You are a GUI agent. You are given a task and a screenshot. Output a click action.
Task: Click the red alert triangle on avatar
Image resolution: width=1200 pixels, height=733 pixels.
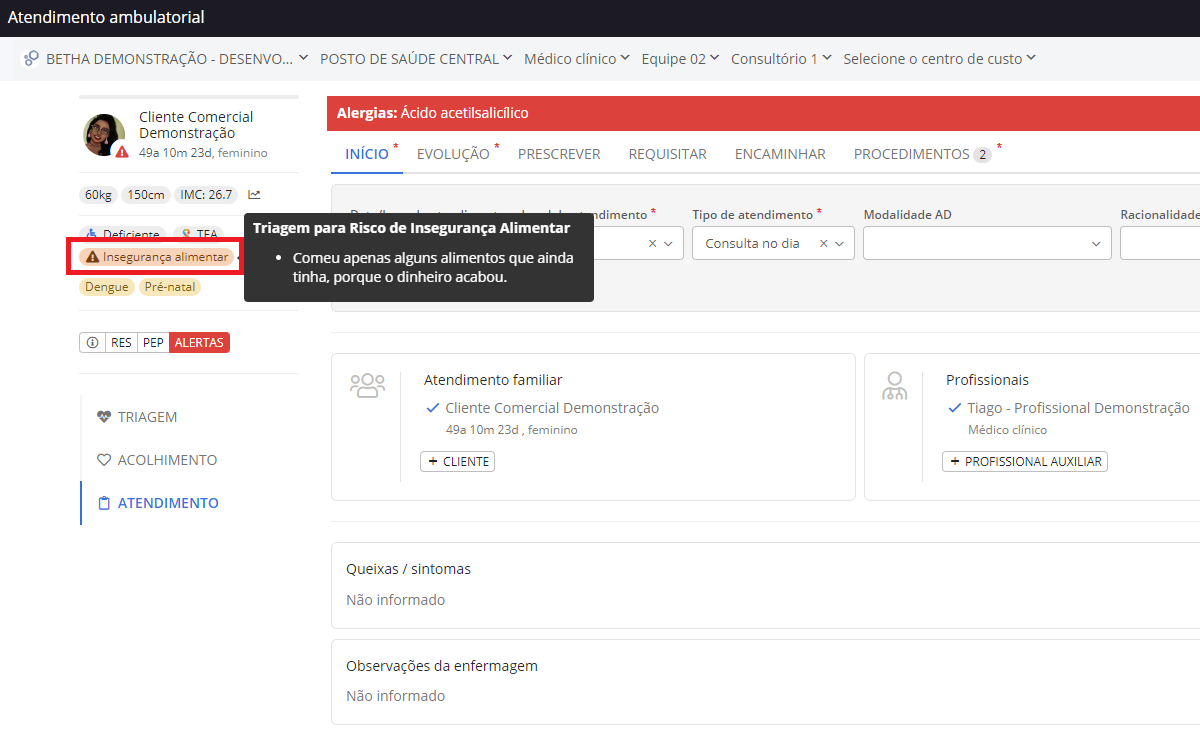click(121, 152)
